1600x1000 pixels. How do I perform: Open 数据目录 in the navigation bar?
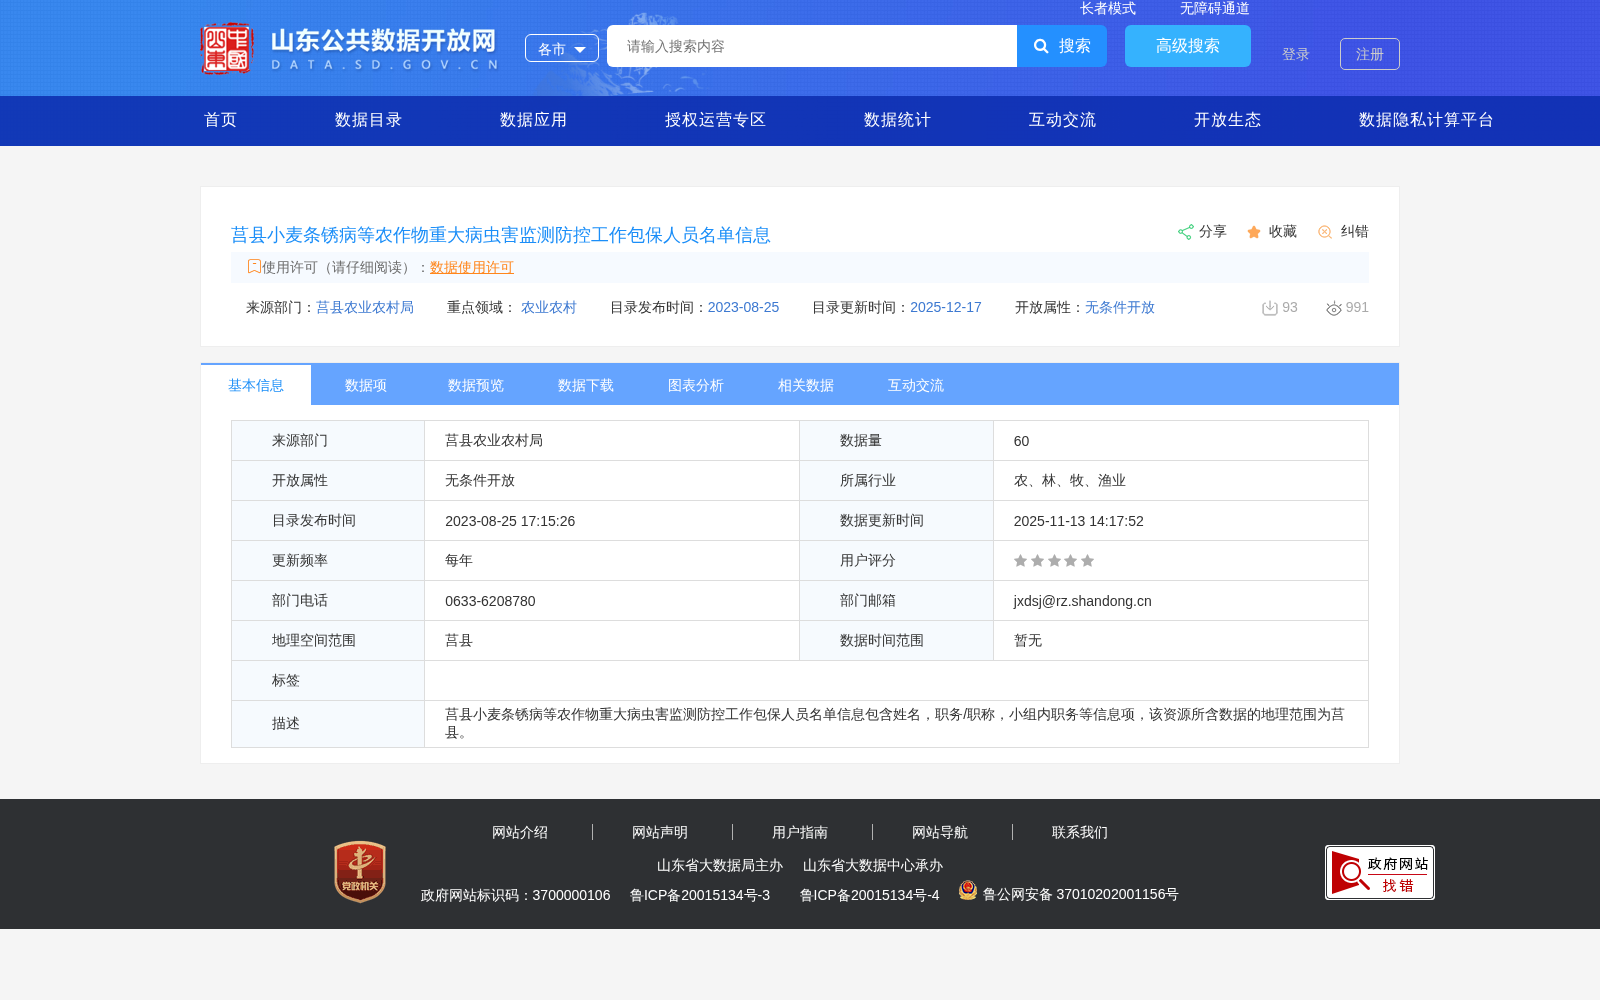coord(369,120)
